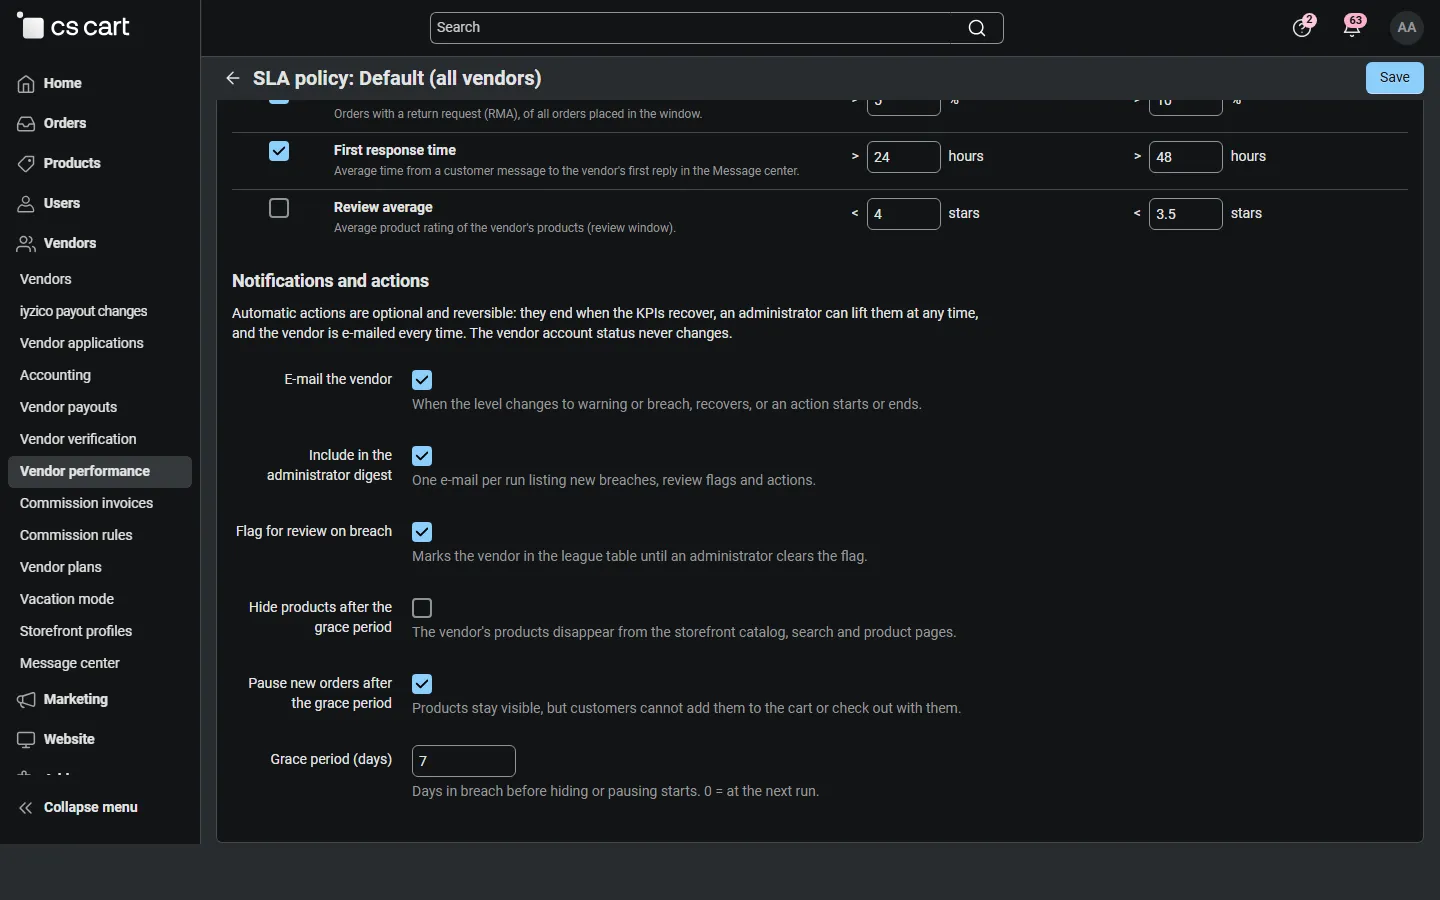
Task: Open iyzico payout changes link
Action: pyautogui.click(x=84, y=312)
